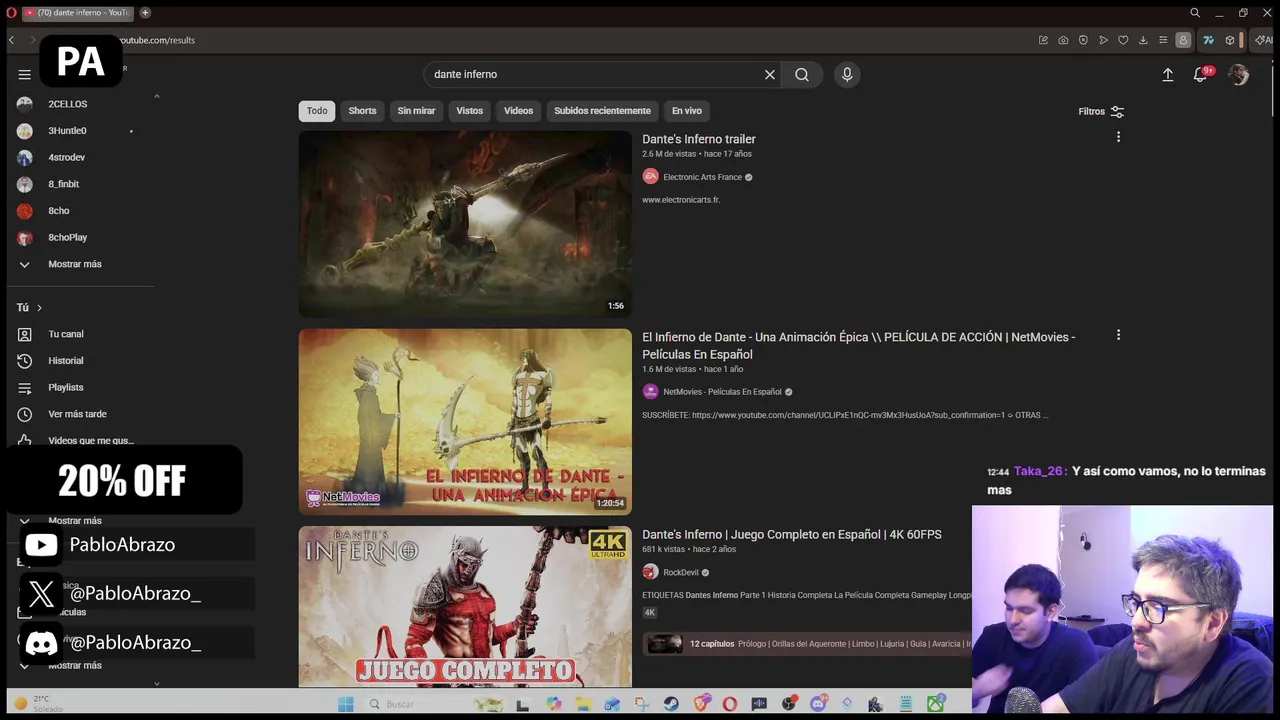Go to Tu canal
The width and height of the screenshot is (1280, 720).
click(66, 334)
